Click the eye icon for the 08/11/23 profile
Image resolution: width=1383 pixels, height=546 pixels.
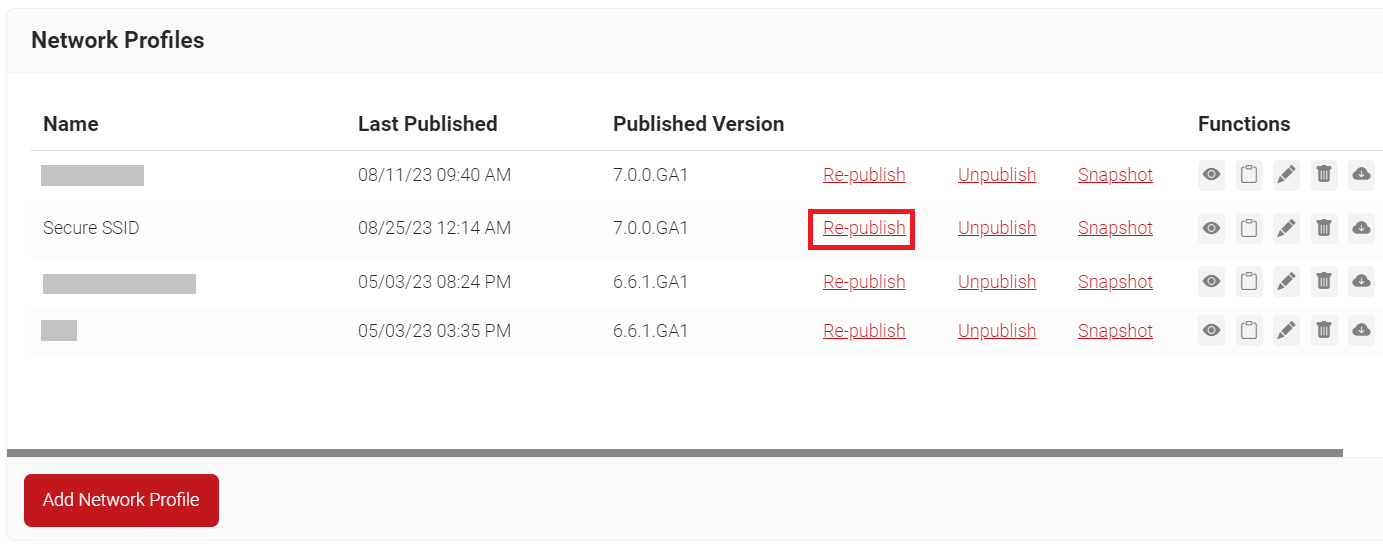[x=1211, y=175]
